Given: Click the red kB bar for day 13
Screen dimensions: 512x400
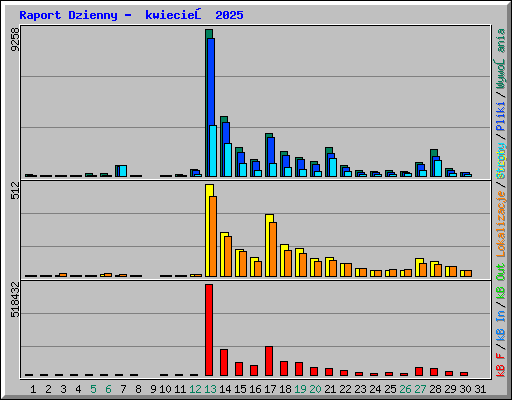Looking at the screenshot, I should 209,330.
